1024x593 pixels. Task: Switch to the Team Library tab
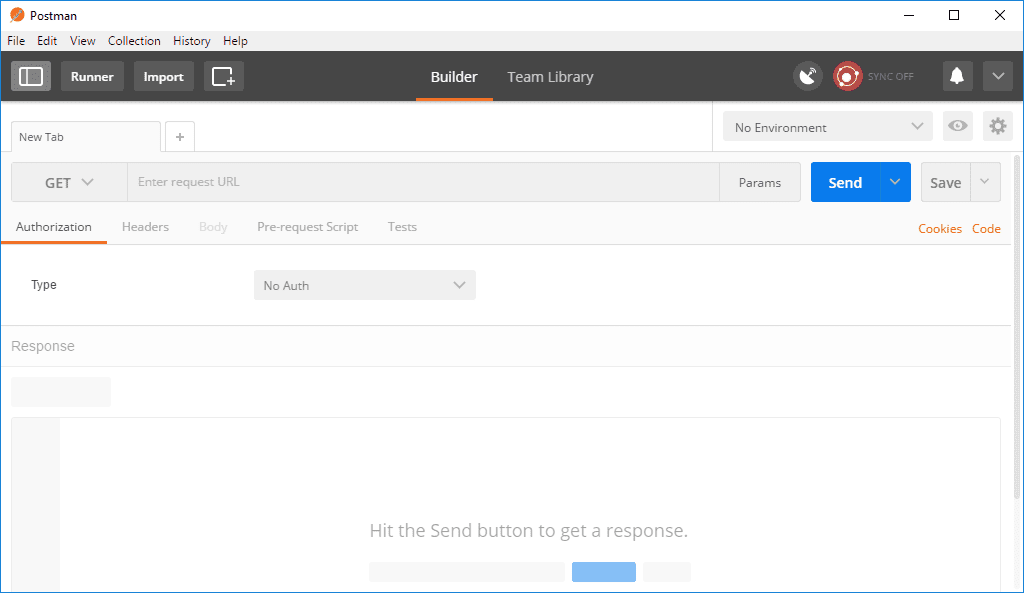(x=550, y=77)
